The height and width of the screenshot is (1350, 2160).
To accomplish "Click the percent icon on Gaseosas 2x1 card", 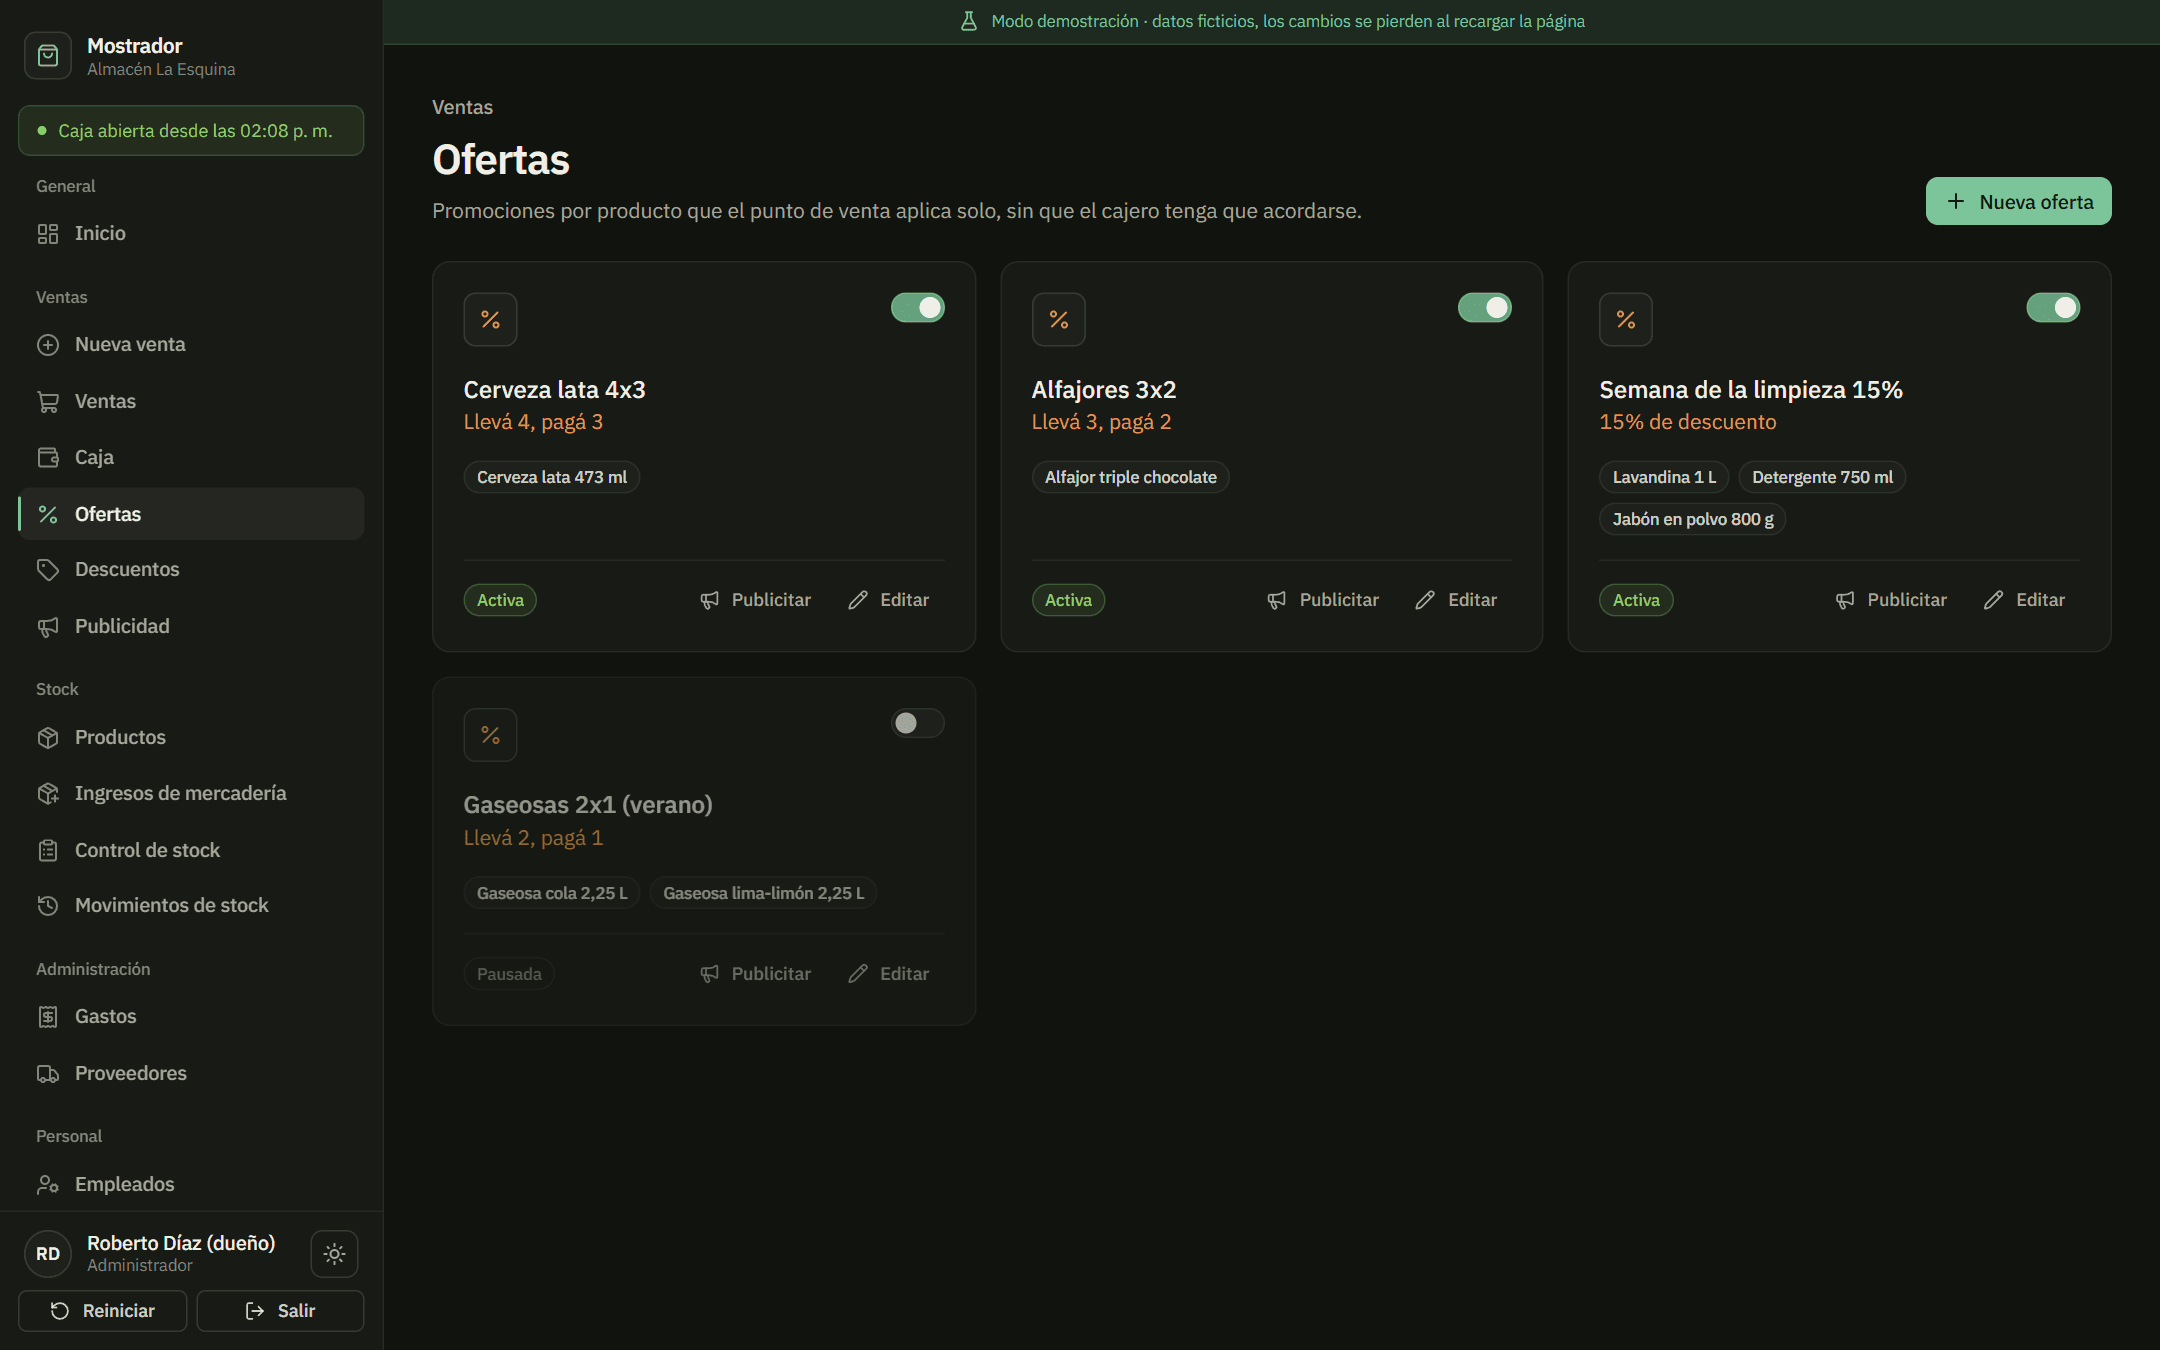I will [x=490, y=735].
